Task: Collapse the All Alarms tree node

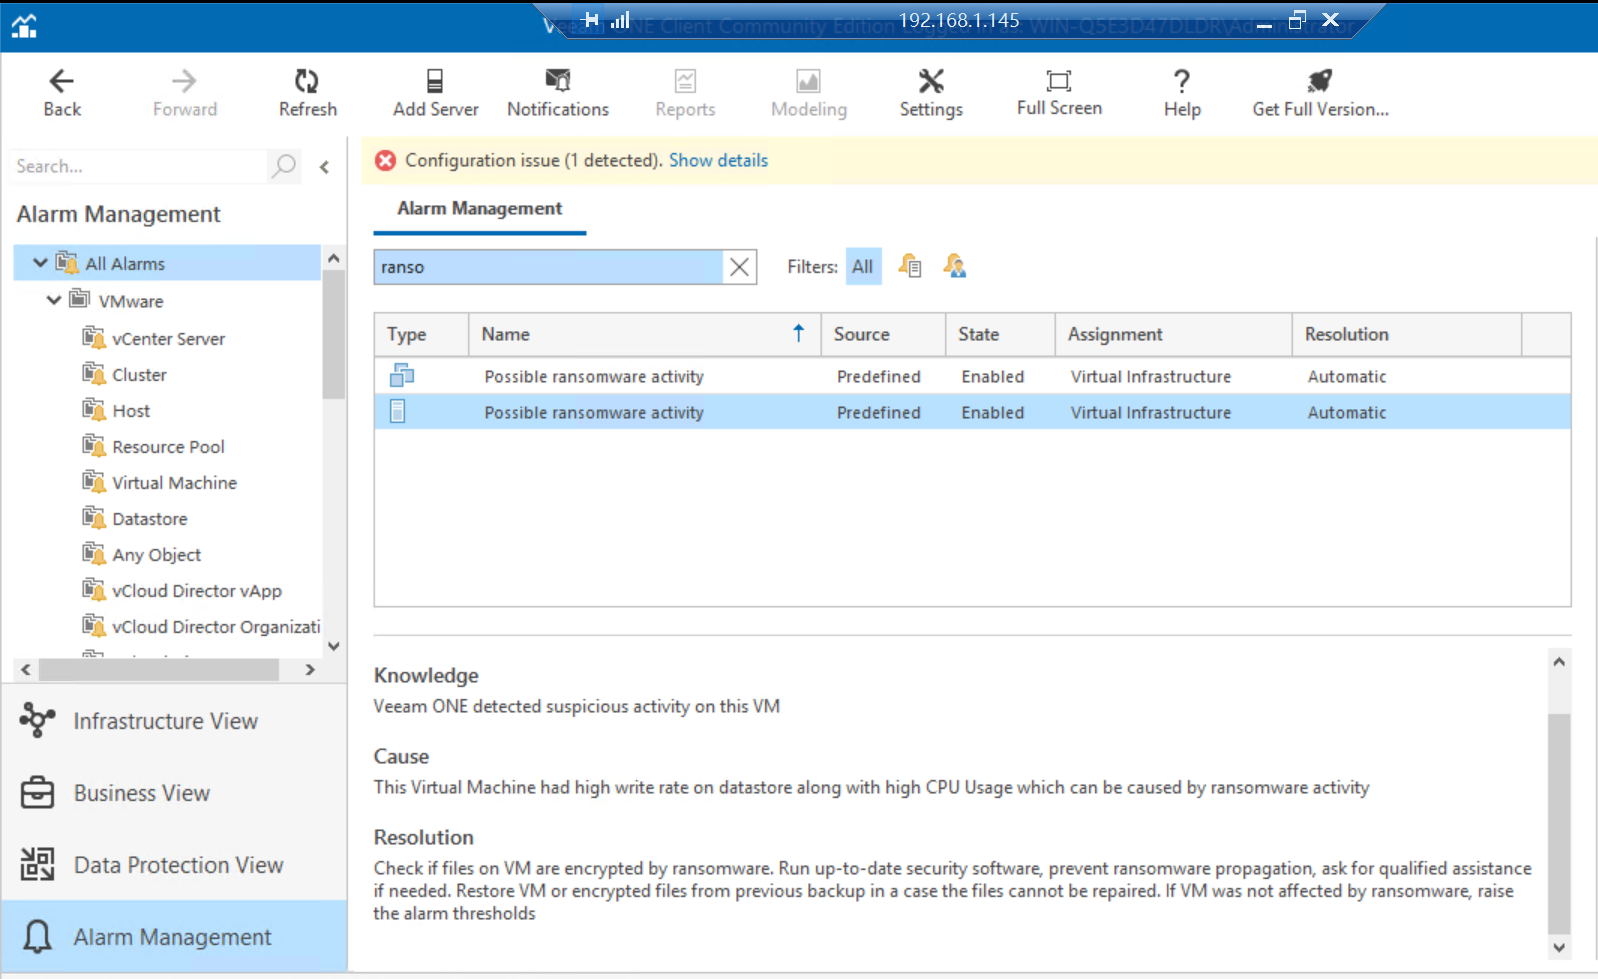Action: pyautogui.click(x=40, y=263)
